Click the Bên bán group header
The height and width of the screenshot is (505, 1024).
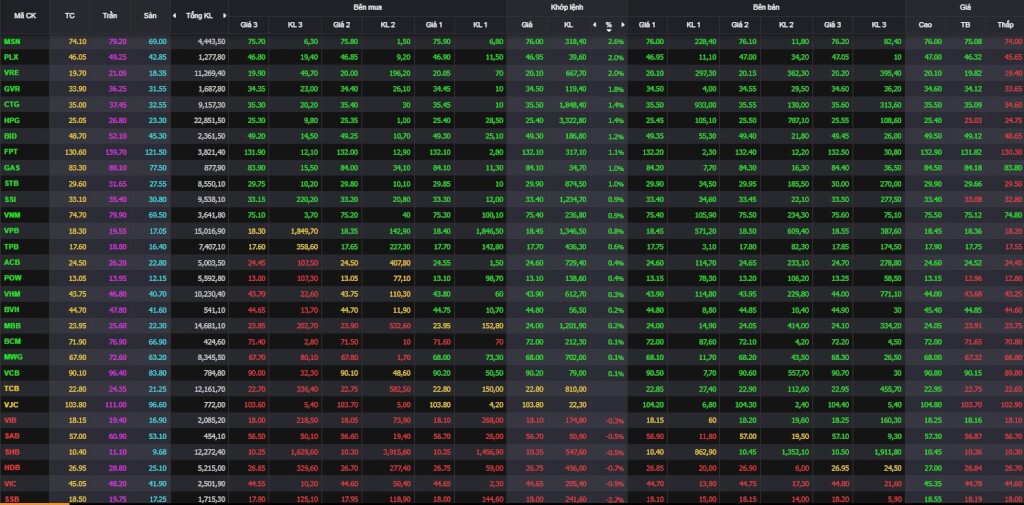pyautogui.click(x=766, y=7)
